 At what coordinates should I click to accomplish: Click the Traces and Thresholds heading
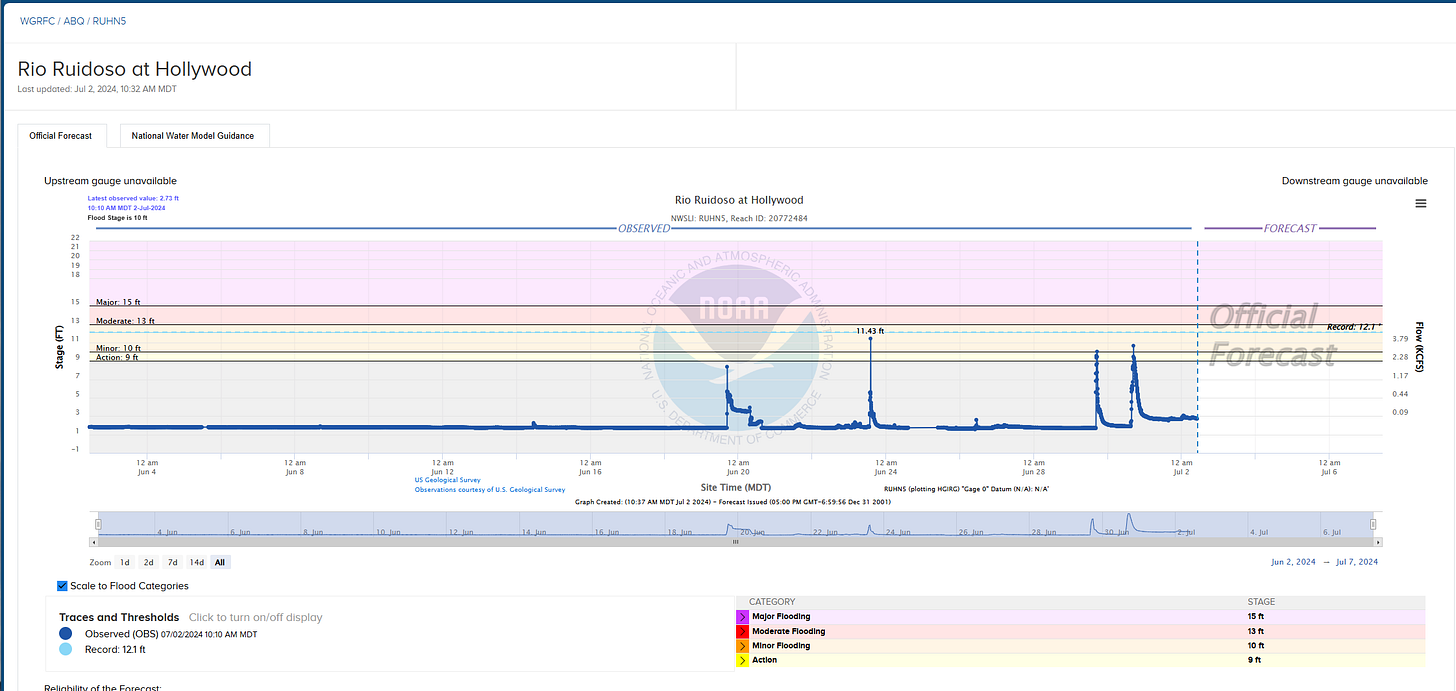(x=119, y=617)
